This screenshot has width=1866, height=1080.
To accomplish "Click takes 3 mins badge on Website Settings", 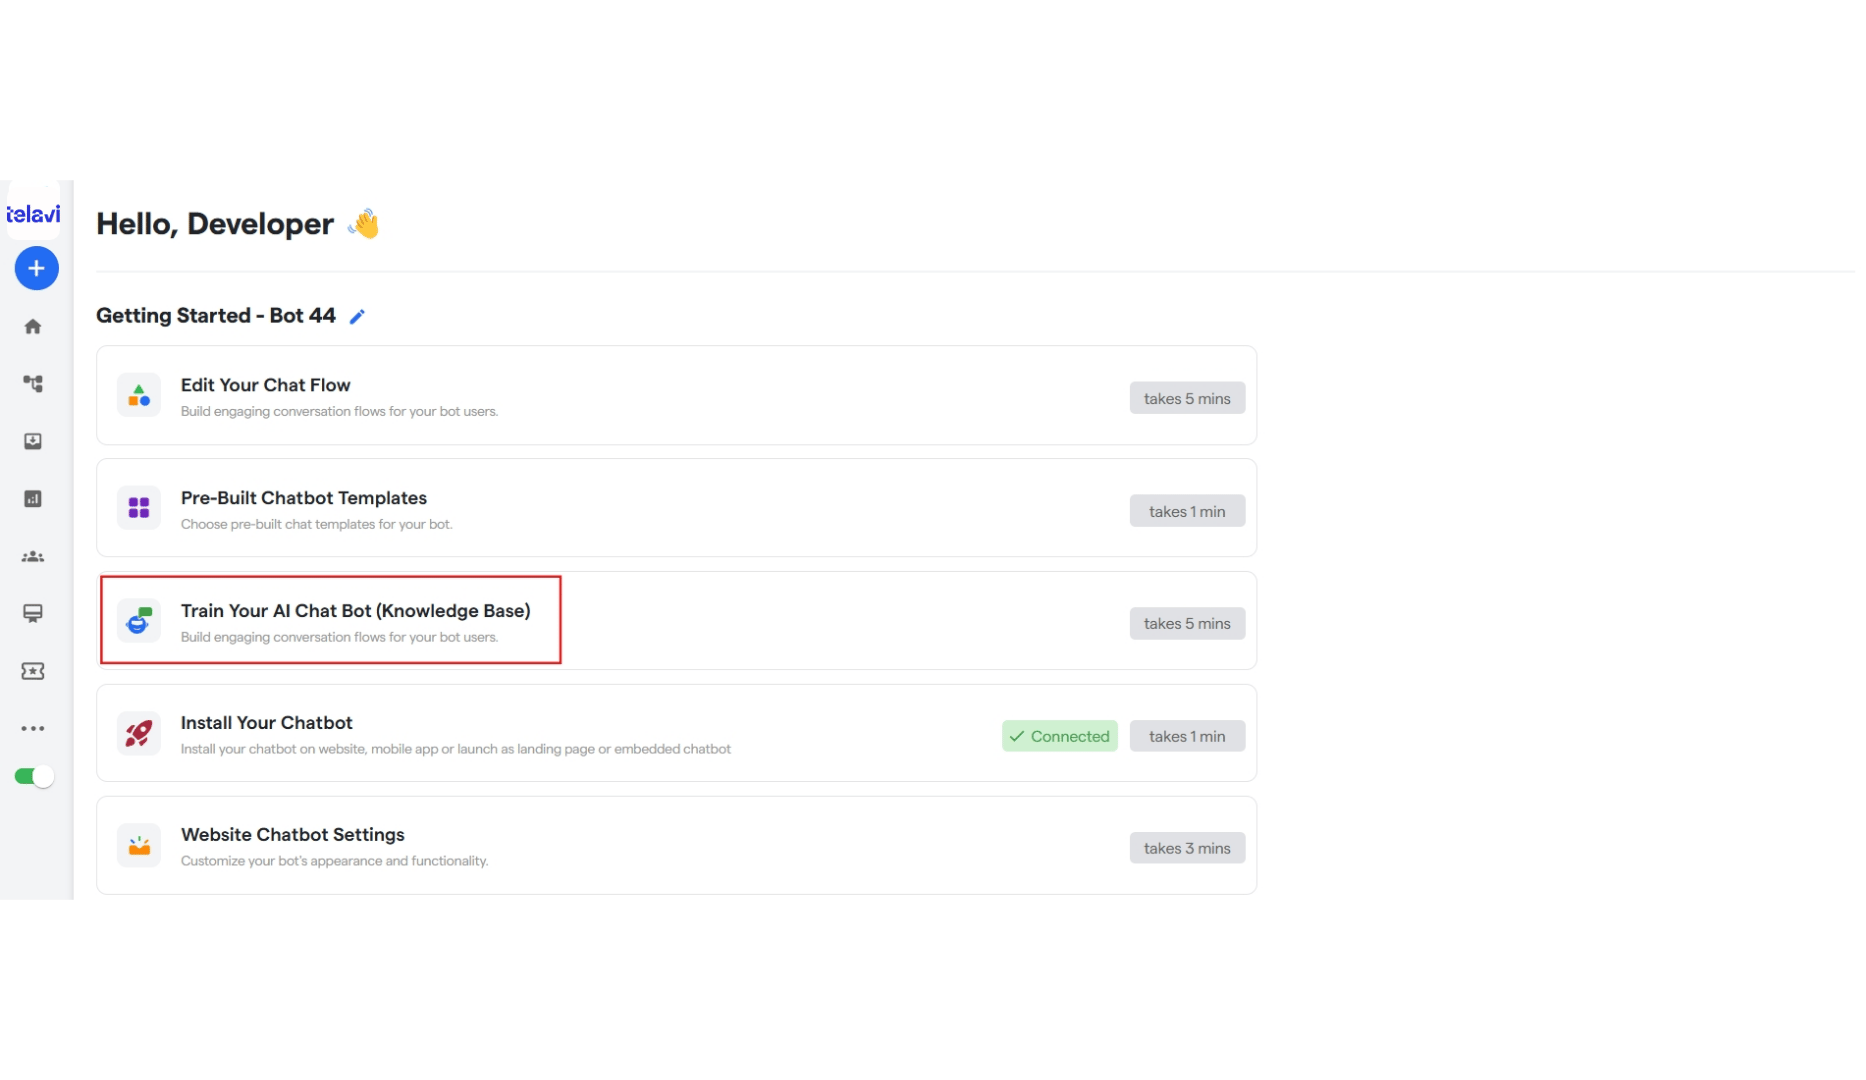I will (x=1187, y=848).
